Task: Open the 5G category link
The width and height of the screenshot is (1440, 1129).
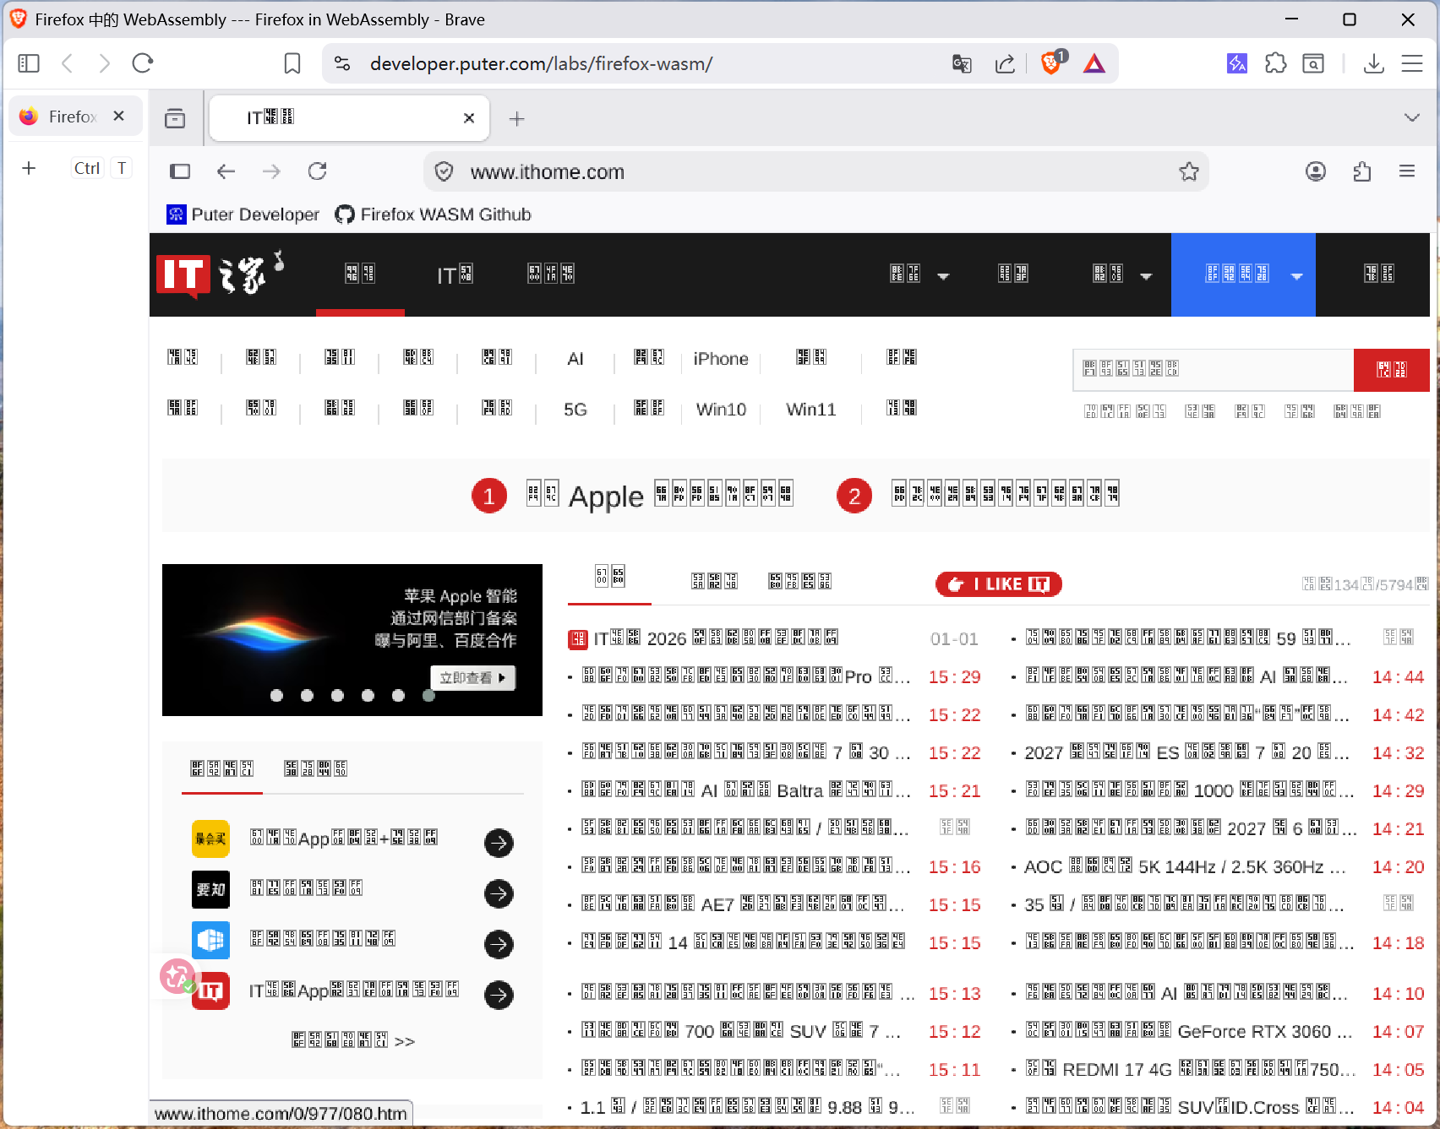Action: (575, 410)
